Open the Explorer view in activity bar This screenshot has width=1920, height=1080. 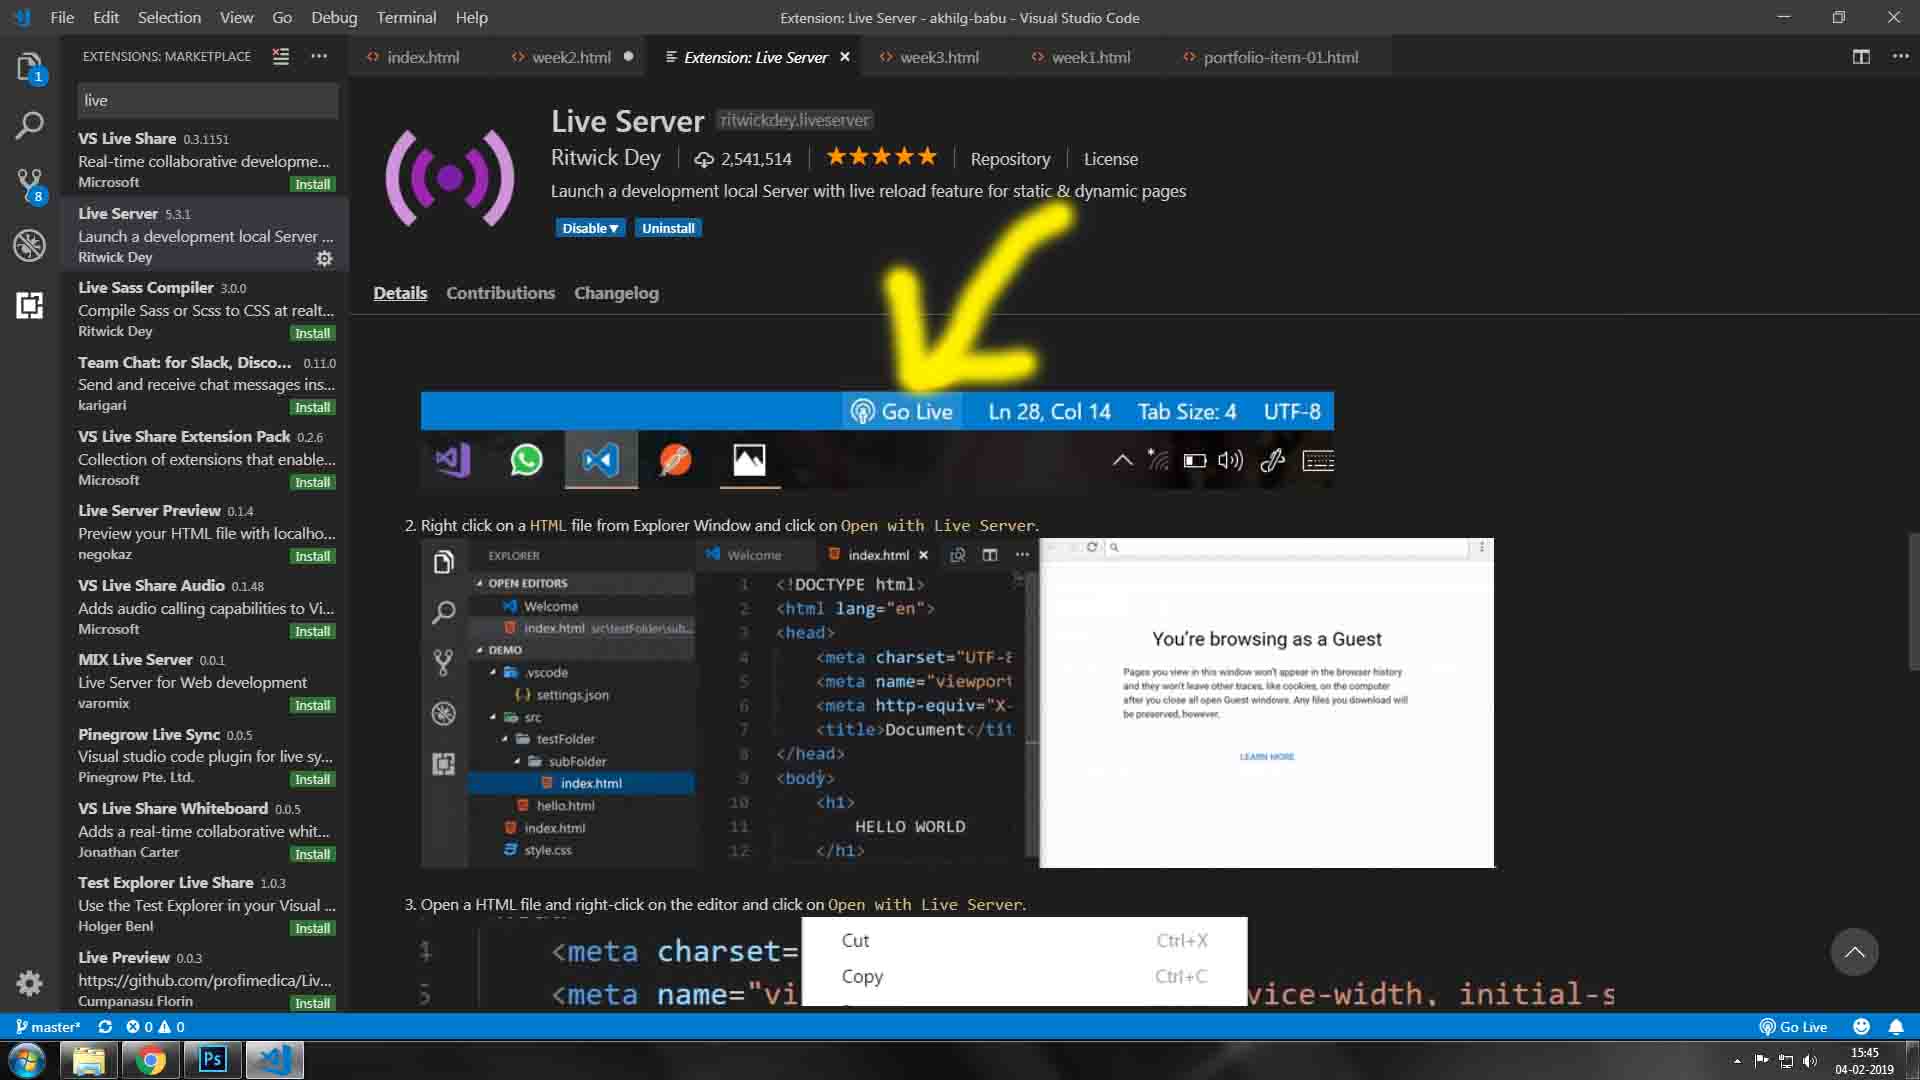click(x=29, y=67)
